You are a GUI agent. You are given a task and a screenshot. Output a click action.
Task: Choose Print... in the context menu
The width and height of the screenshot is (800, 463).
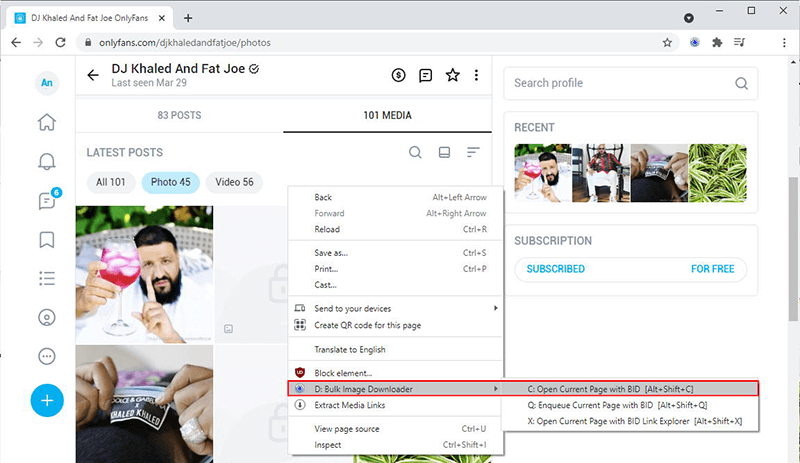click(x=396, y=269)
